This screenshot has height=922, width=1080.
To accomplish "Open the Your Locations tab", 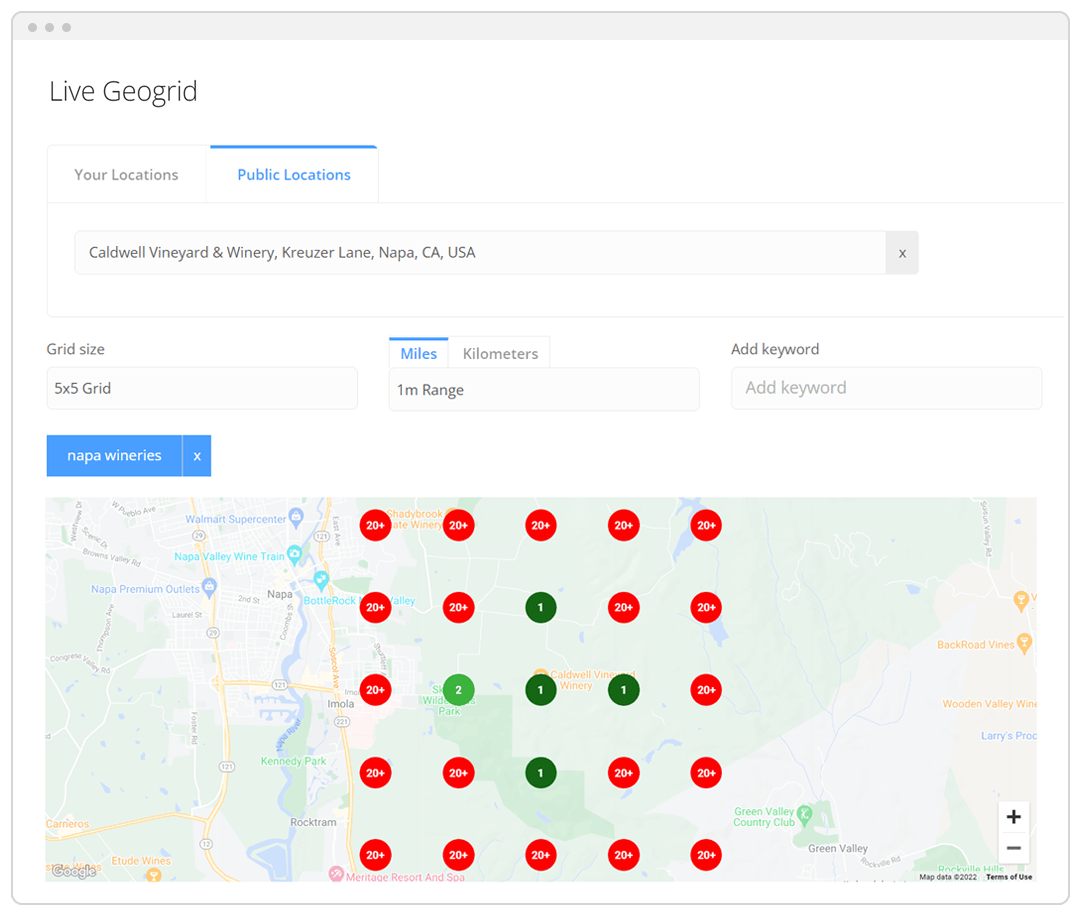I will click(x=126, y=175).
